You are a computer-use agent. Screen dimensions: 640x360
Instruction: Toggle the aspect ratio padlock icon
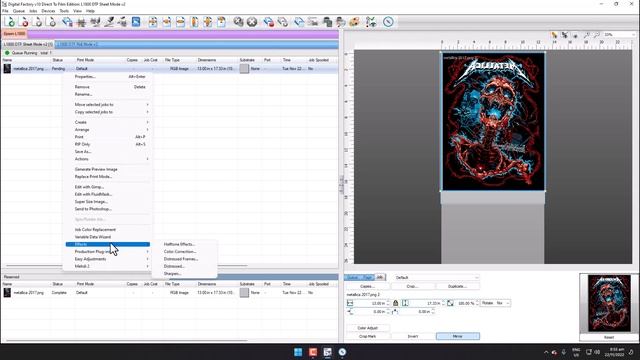395,303
